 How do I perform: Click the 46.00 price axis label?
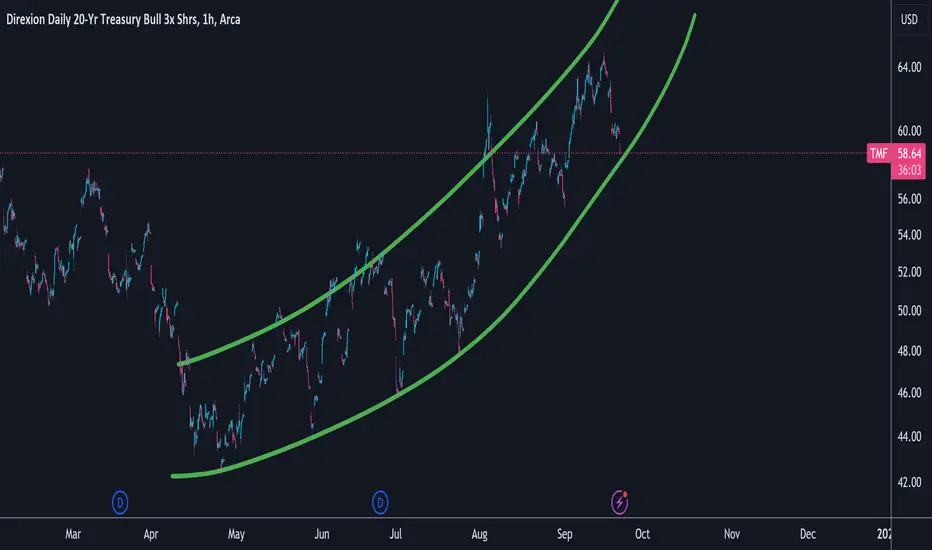[x=909, y=392]
